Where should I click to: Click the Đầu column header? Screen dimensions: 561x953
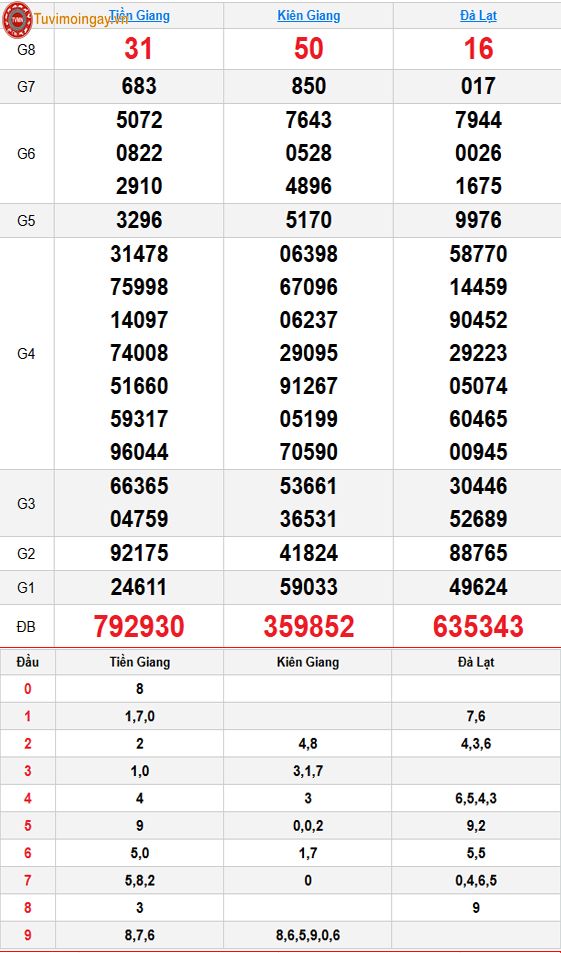click(28, 662)
